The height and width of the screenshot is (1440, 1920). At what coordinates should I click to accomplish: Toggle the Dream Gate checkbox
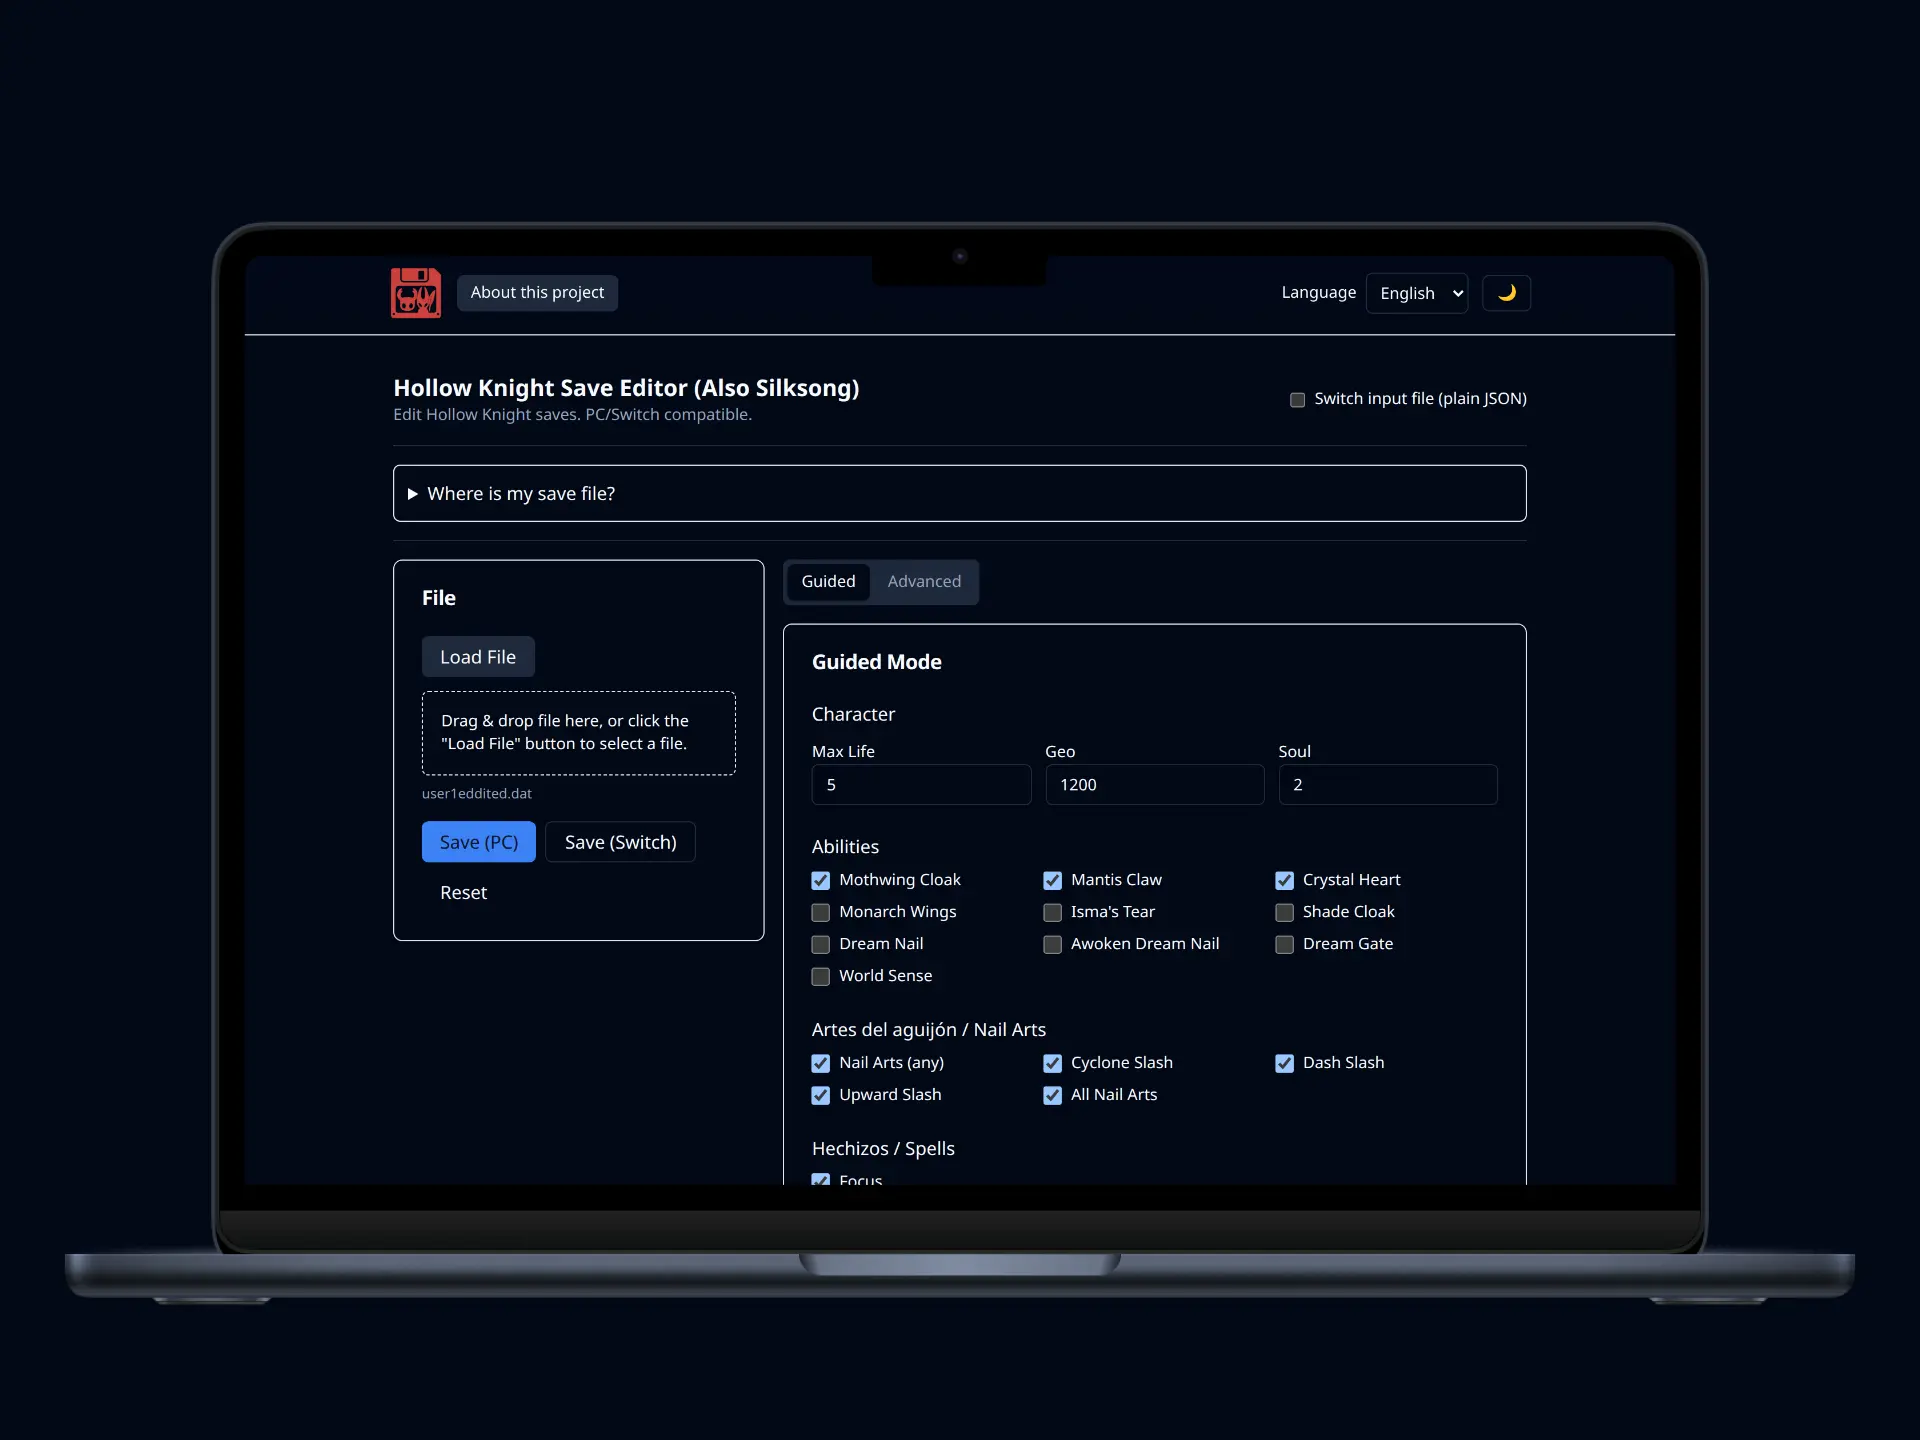(1284, 945)
